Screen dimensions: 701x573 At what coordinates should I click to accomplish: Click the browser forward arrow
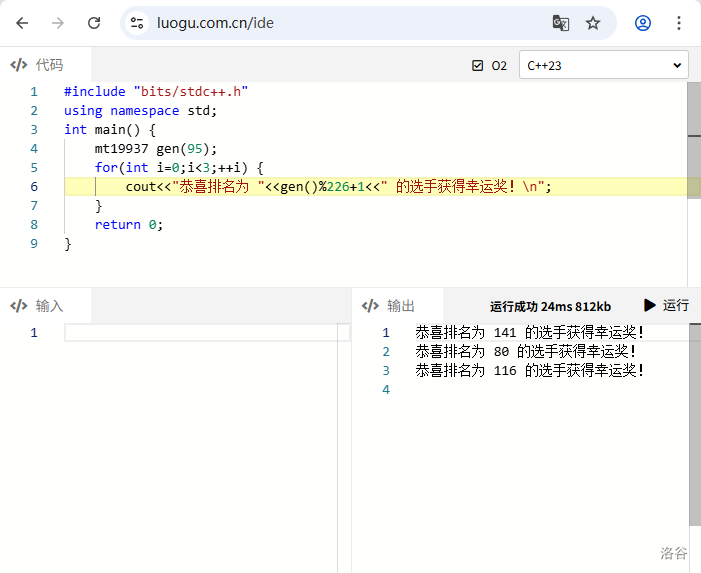58,23
